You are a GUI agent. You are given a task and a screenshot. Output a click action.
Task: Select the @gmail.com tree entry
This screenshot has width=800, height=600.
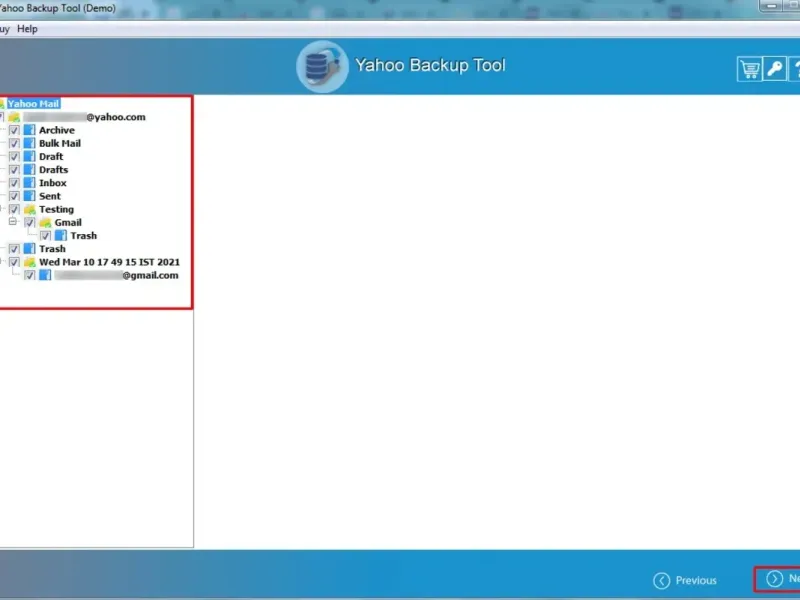pyautogui.click(x=116, y=276)
